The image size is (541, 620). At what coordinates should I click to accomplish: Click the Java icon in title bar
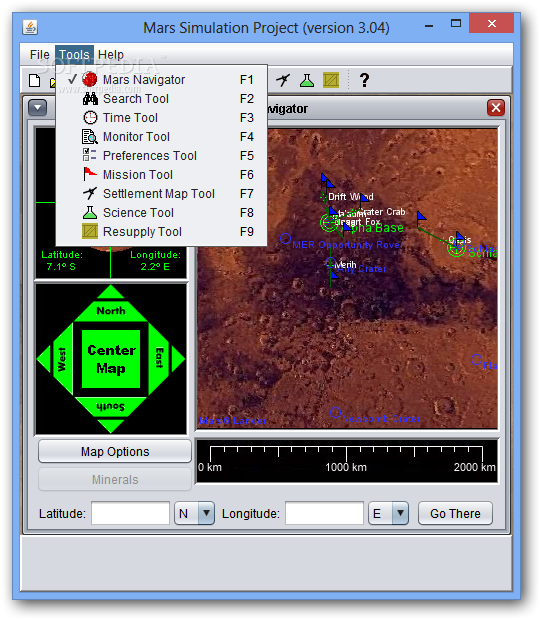coord(30,27)
